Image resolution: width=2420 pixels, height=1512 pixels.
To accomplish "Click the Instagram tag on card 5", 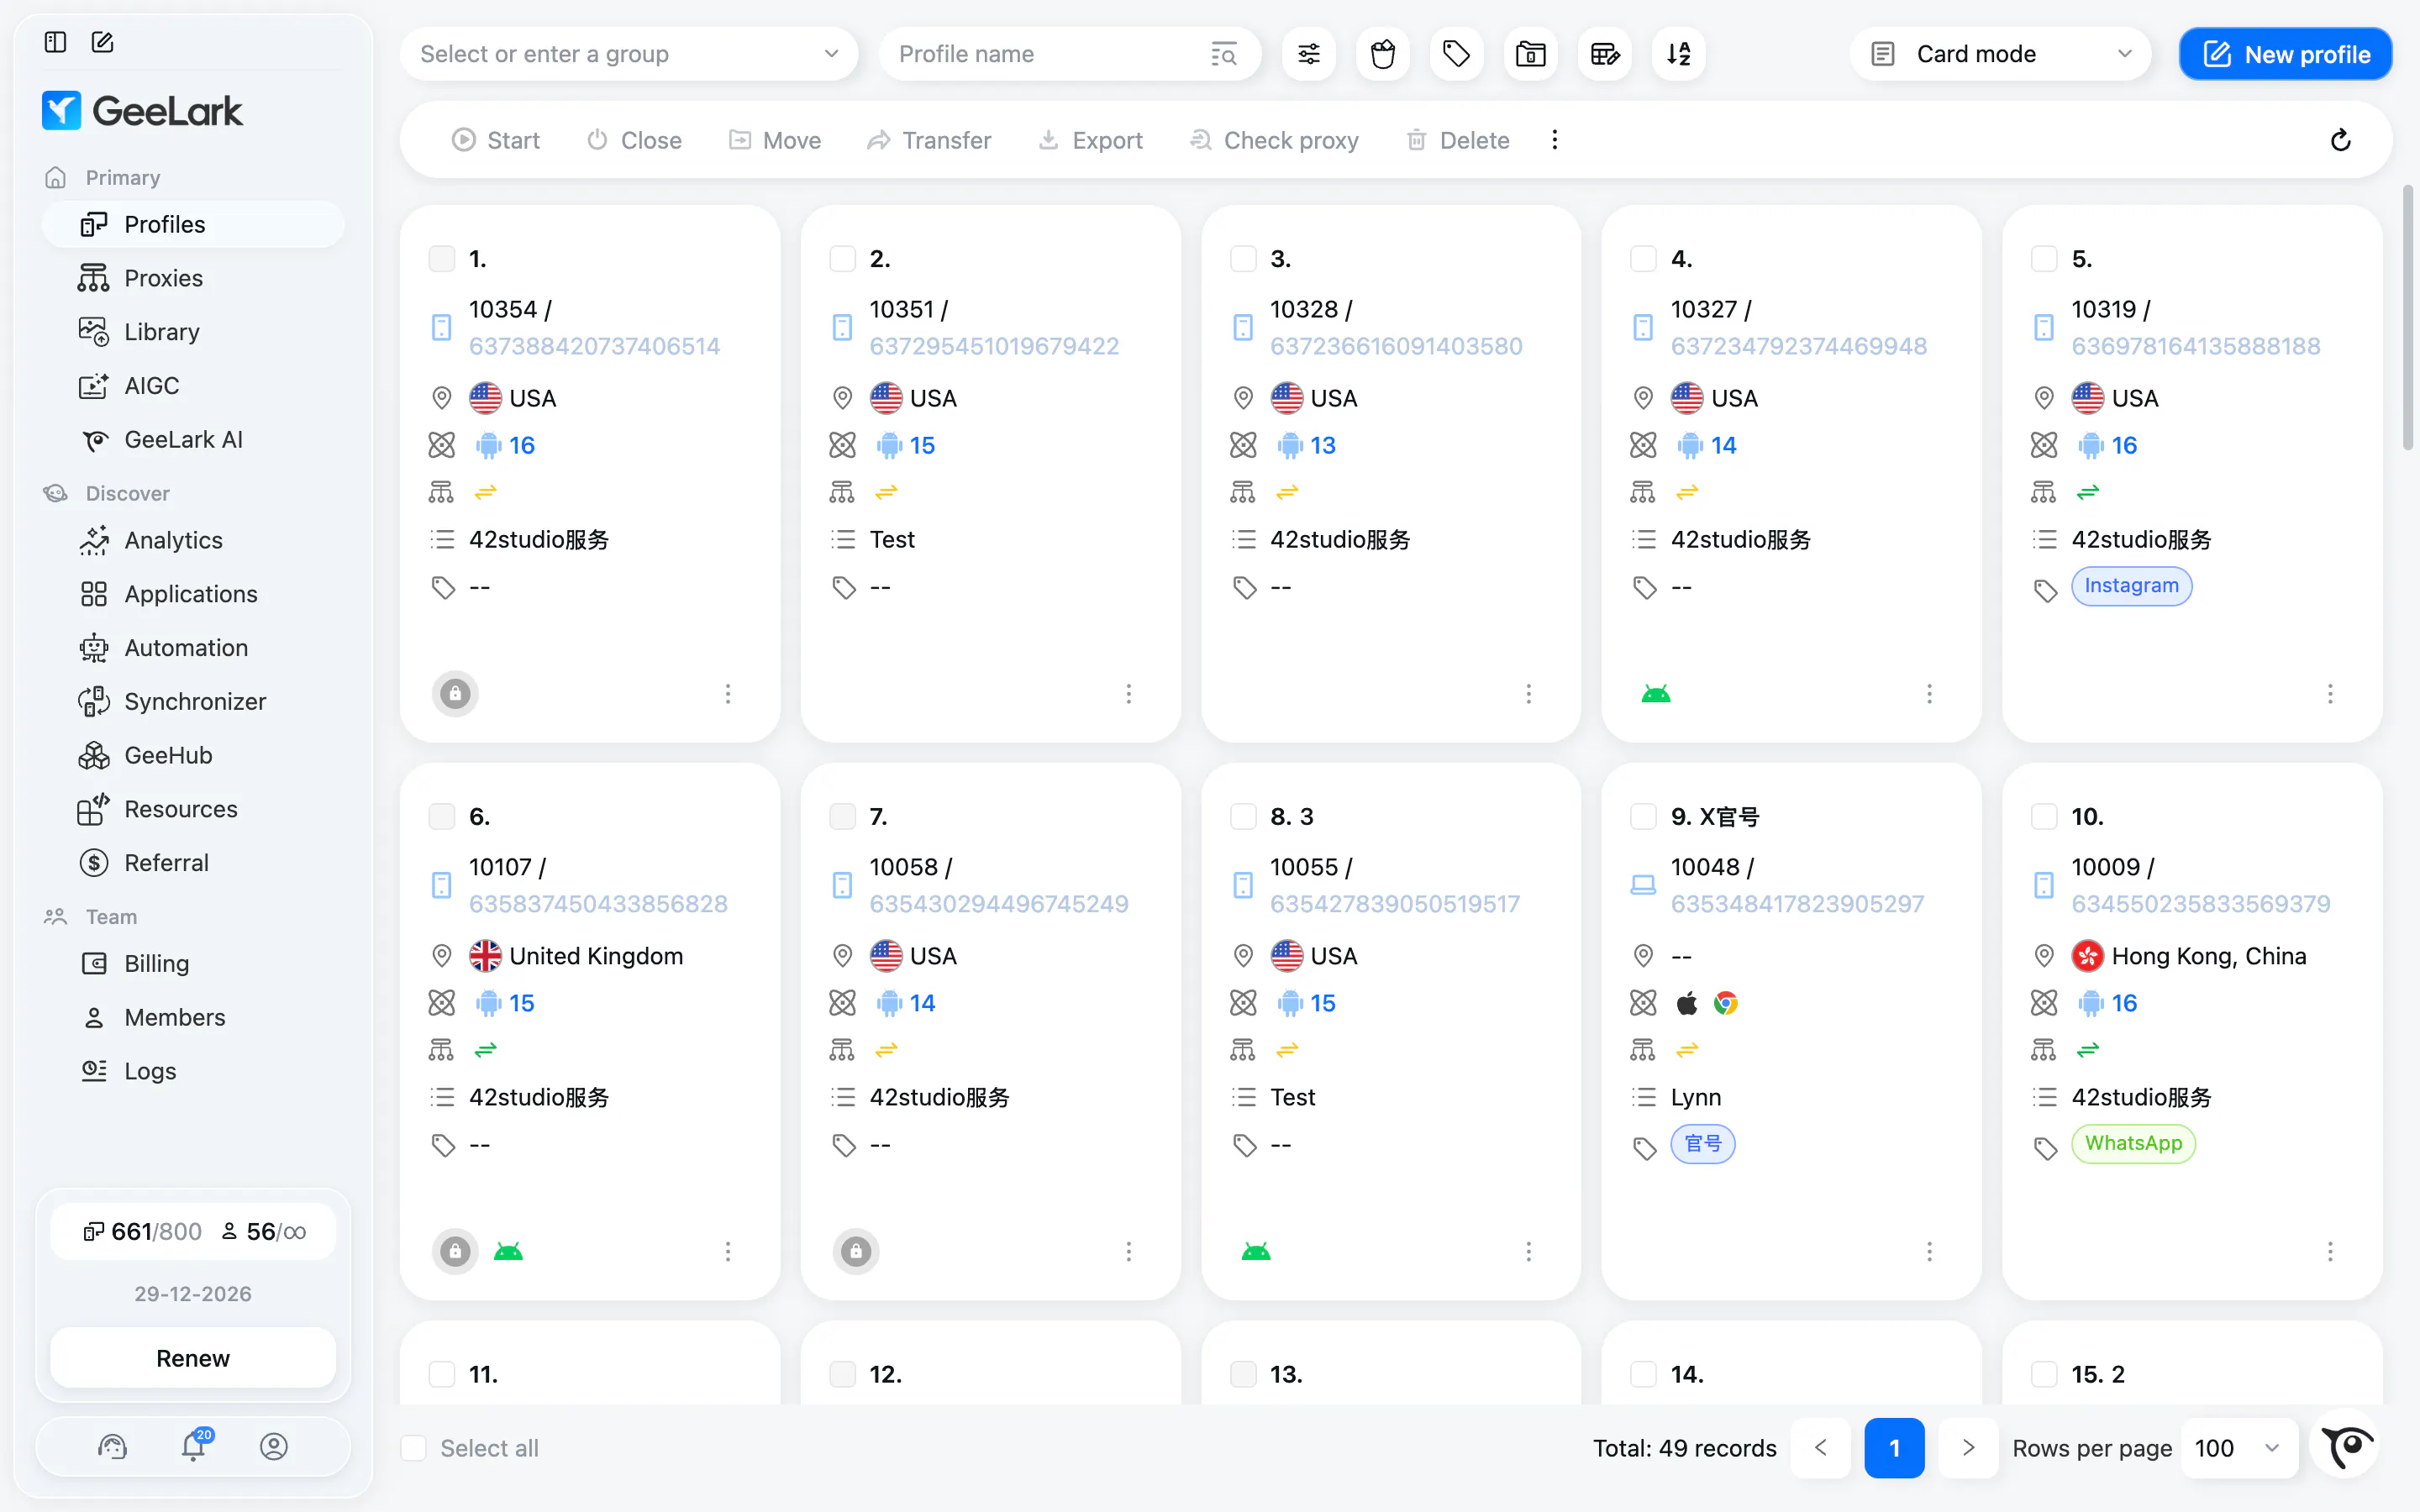I will click(2132, 586).
